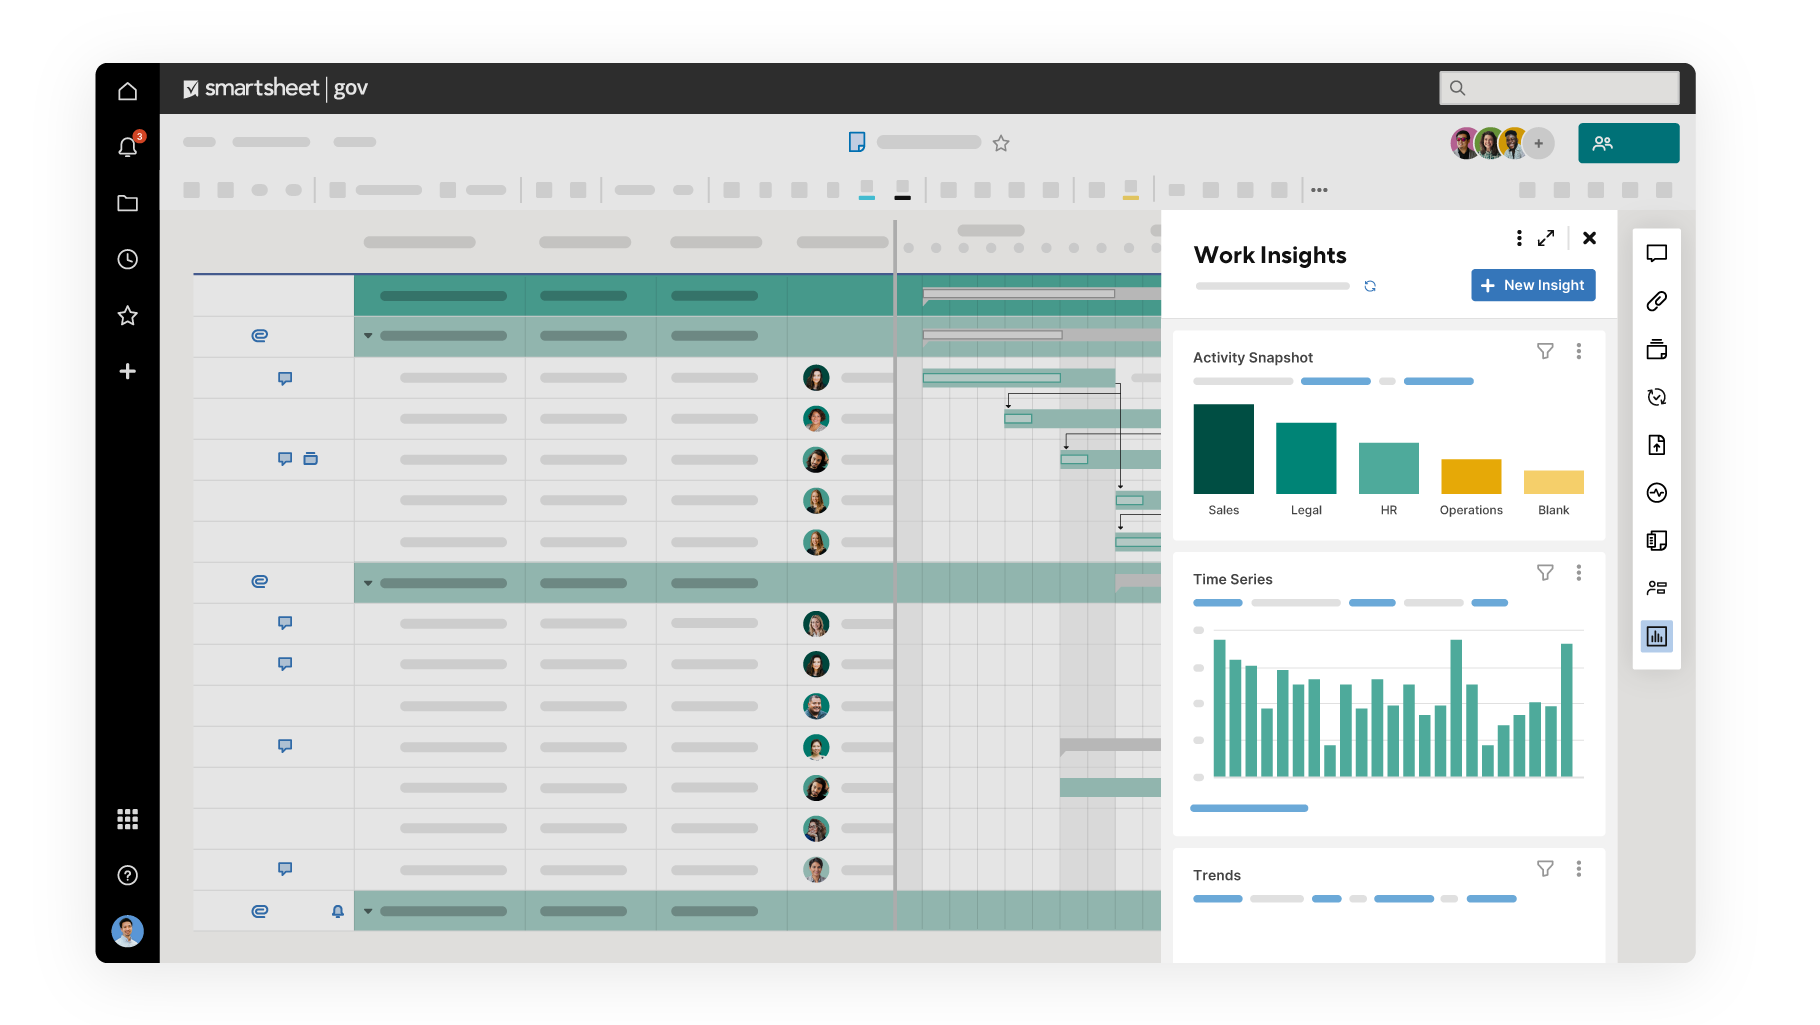
Task: Open the Update Requests panel
Action: [1657, 397]
